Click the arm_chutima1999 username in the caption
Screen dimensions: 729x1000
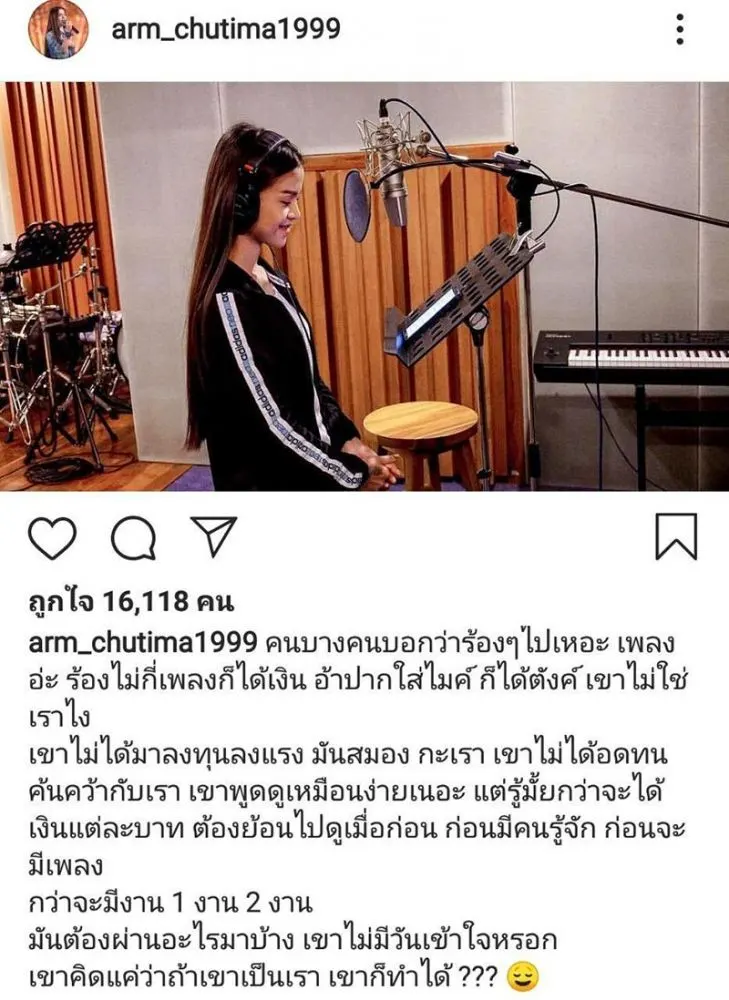143,642
